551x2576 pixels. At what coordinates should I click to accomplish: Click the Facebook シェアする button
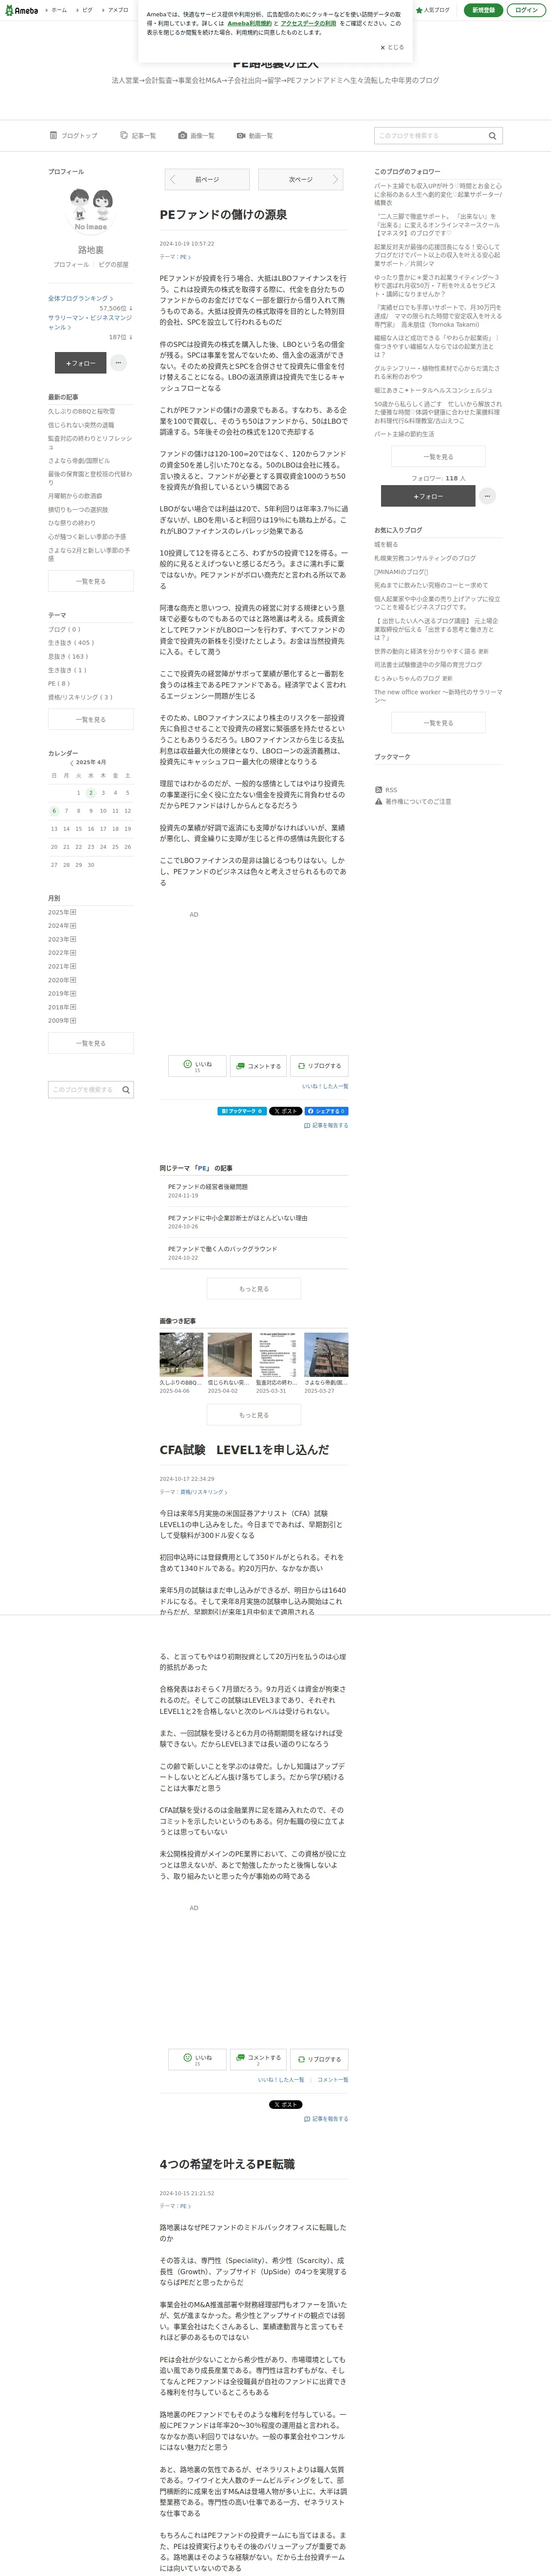[x=326, y=1111]
